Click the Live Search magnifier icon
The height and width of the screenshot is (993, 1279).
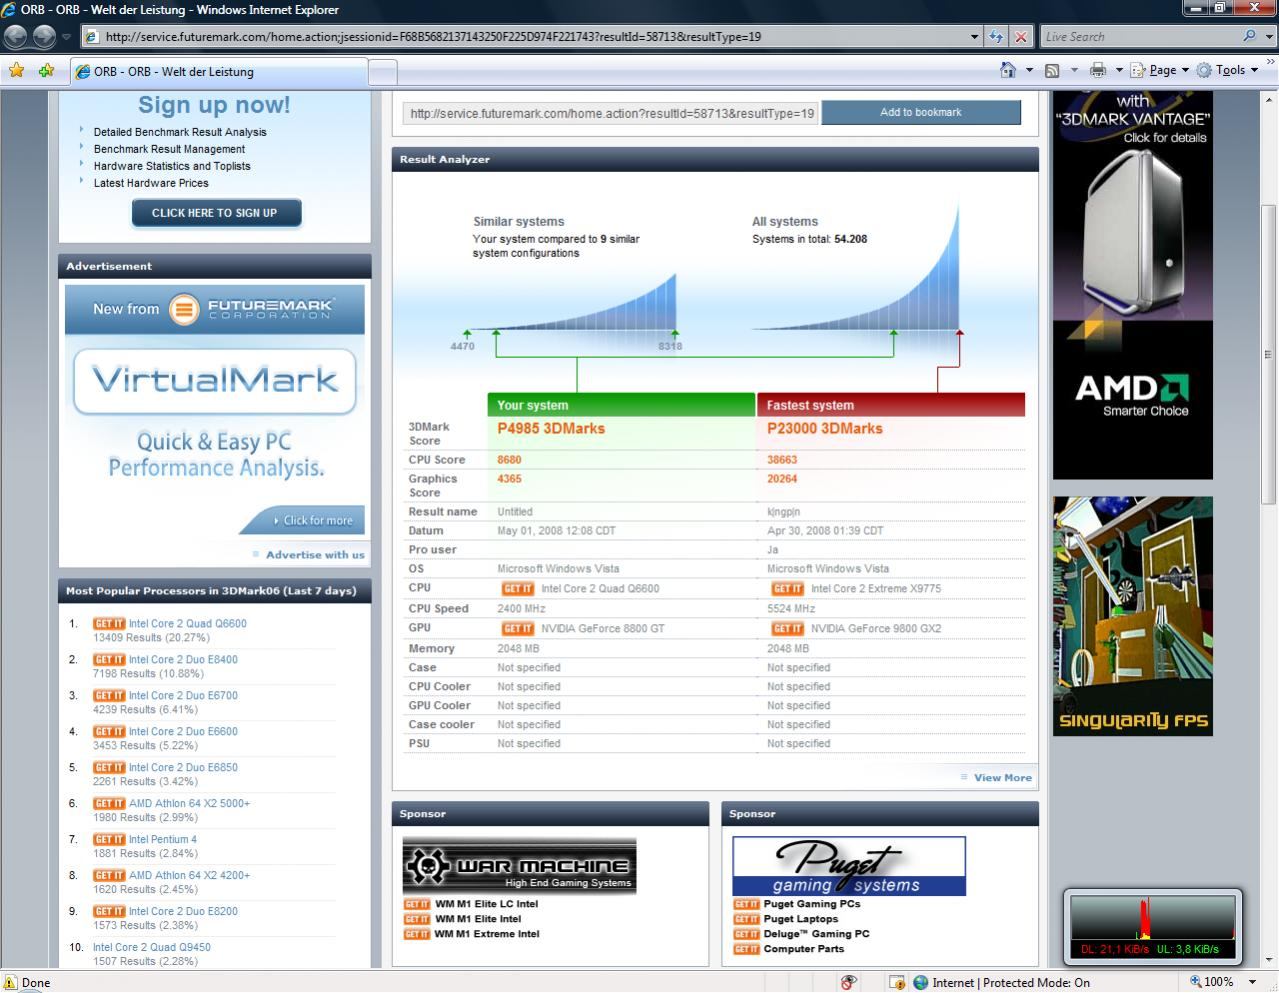coord(1249,36)
